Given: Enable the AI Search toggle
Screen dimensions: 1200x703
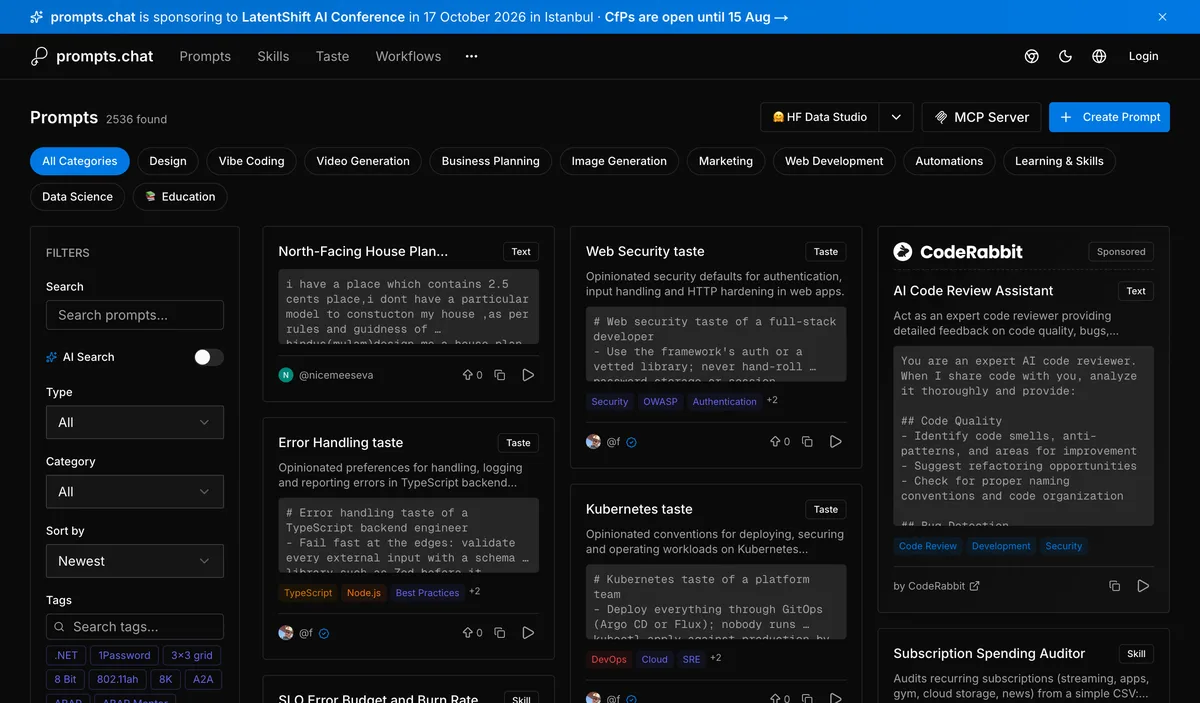Looking at the screenshot, I should [209, 357].
